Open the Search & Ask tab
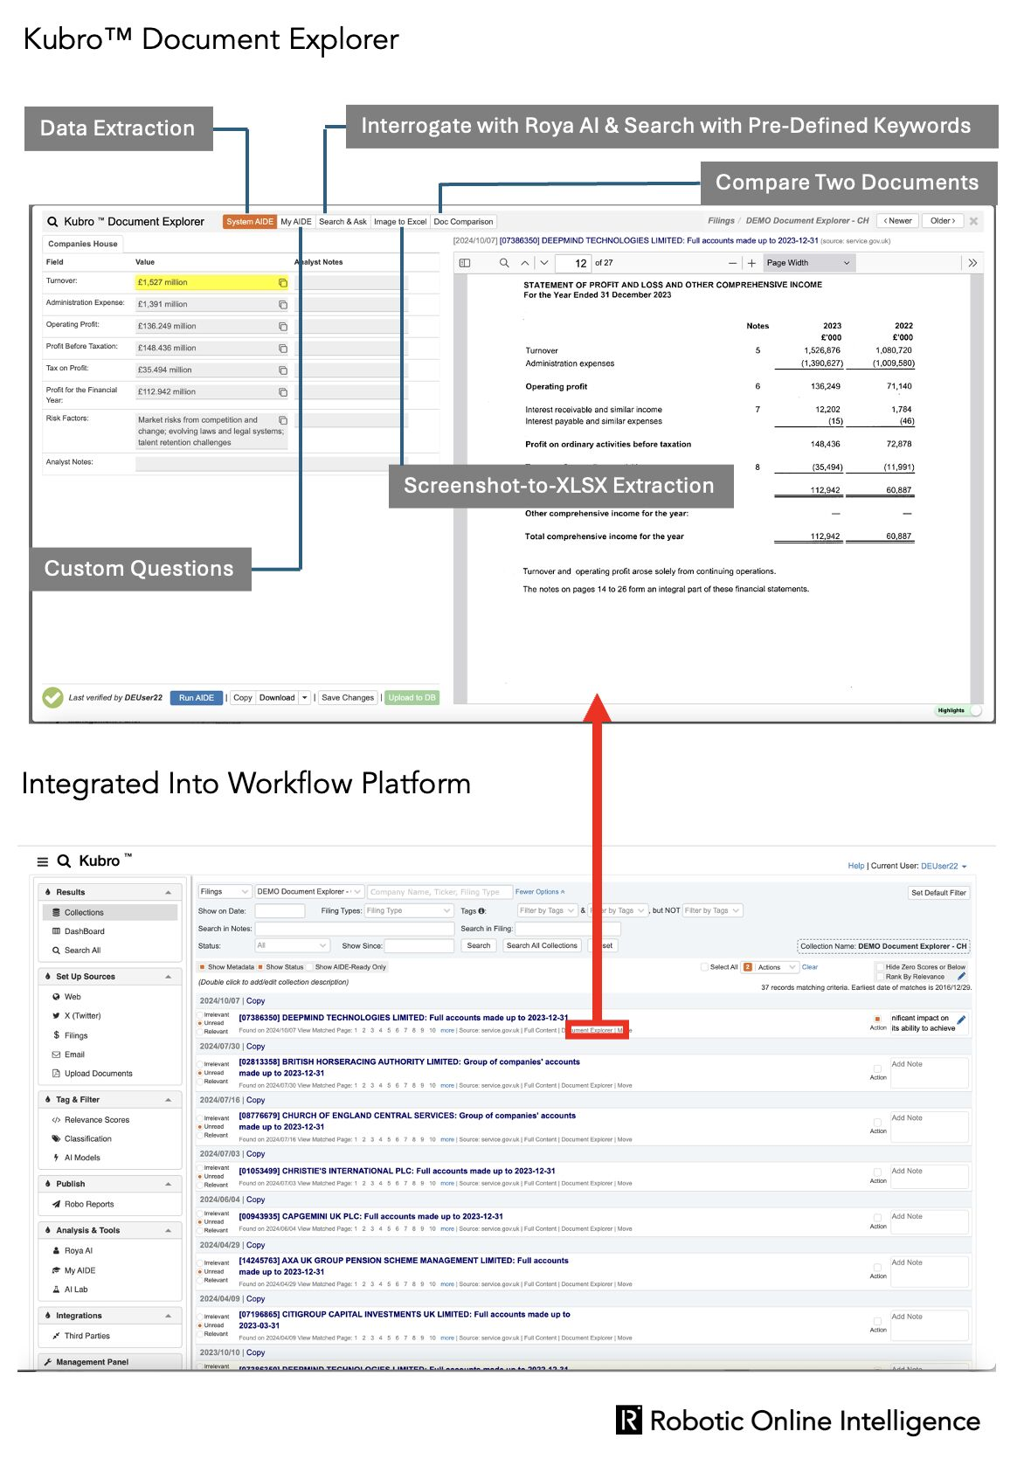Screen dimensions: 1024x1459 [342, 221]
